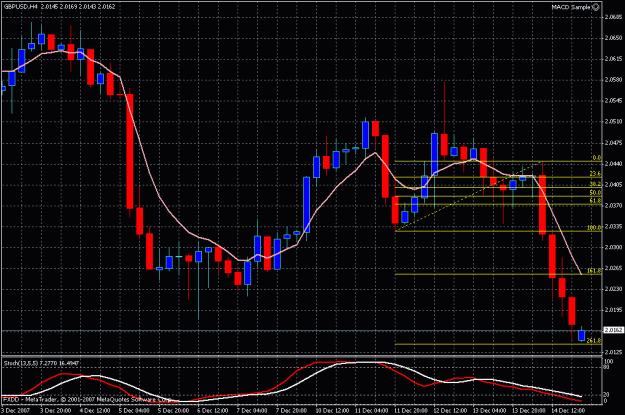Click the 11 Dec 04:00 time label

click(371, 410)
